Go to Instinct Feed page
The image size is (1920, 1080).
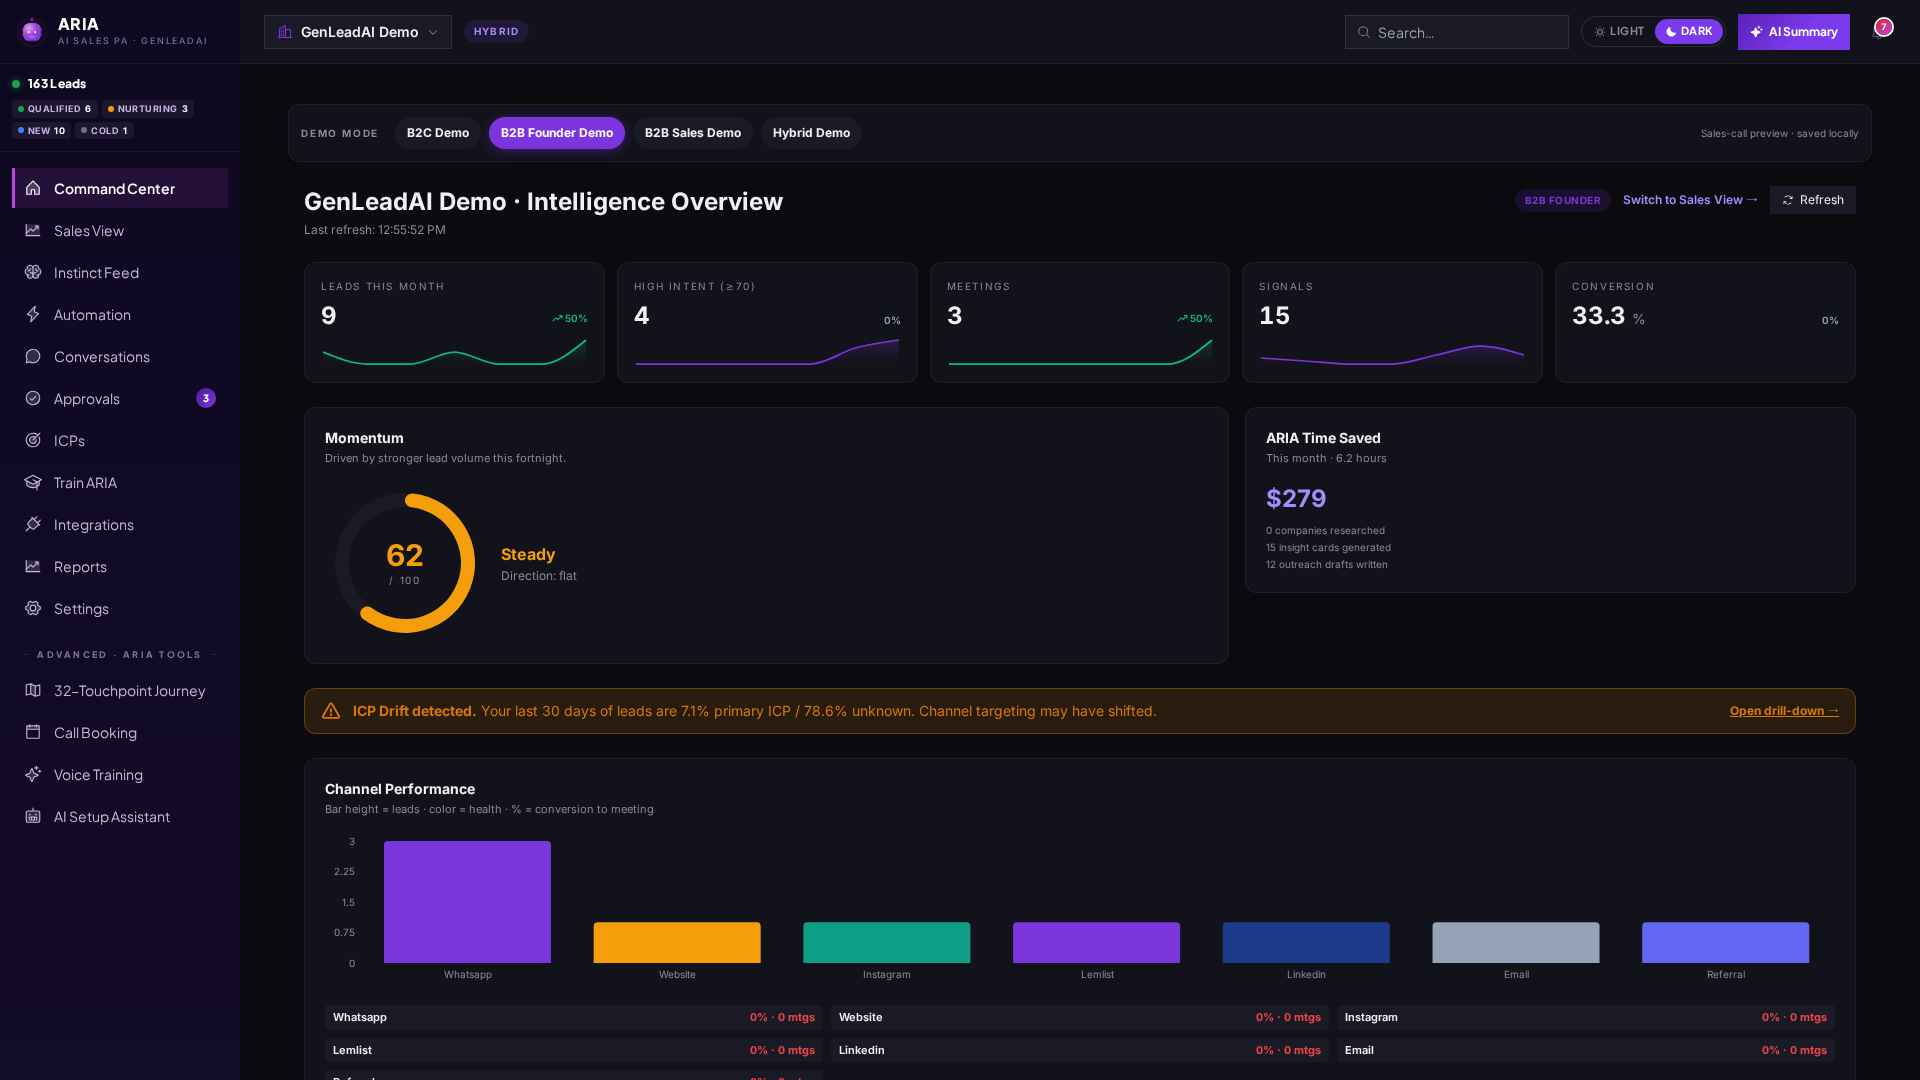click(x=120, y=272)
